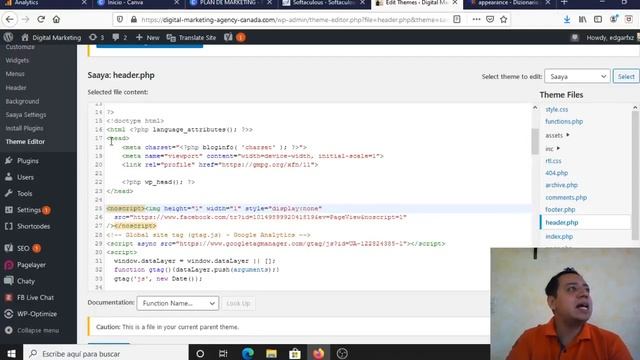This screenshot has height=360, width=640.
Task: Open Header appearance option
Action: click(x=16, y=87)
